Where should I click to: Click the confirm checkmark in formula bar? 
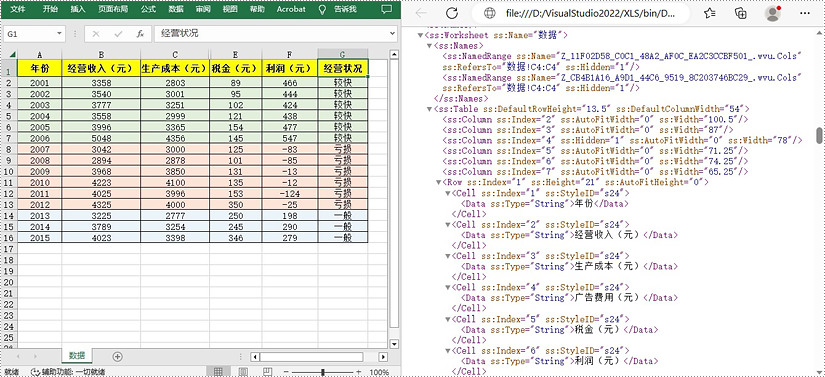118,34
